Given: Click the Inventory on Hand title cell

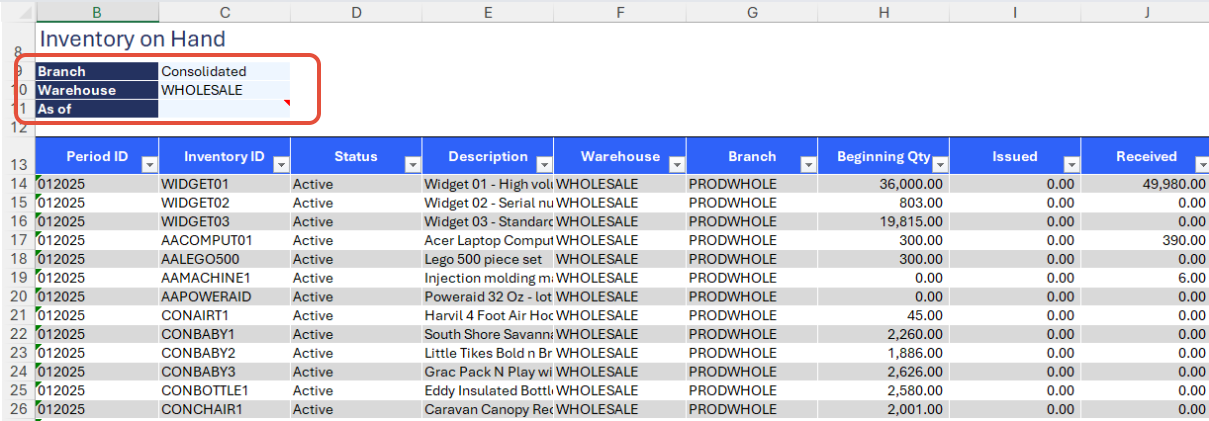Looking at the screenshot, I should tap(131, 39).
